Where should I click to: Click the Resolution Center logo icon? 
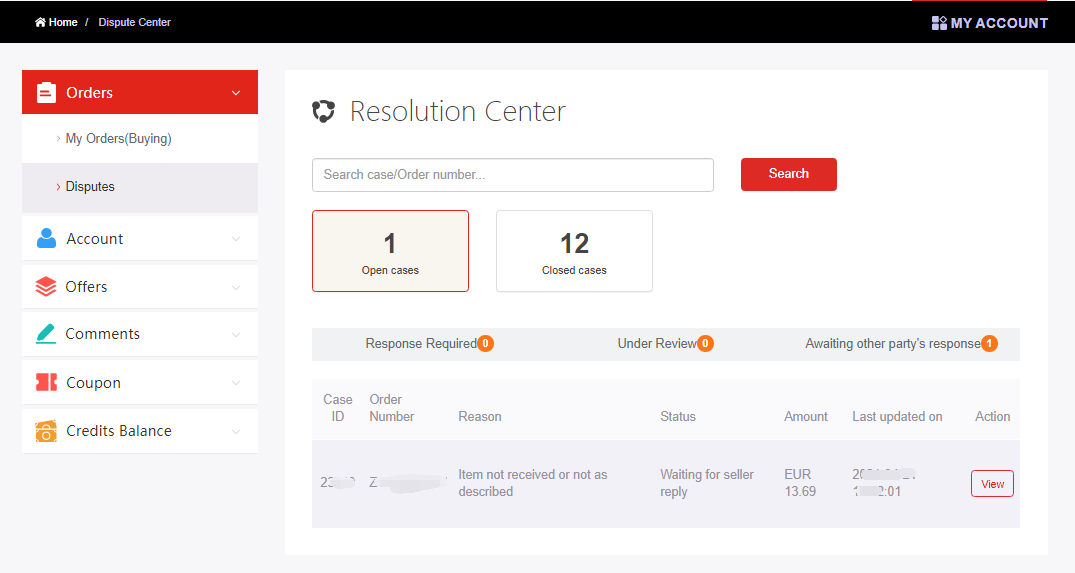(x=323, y=111)
